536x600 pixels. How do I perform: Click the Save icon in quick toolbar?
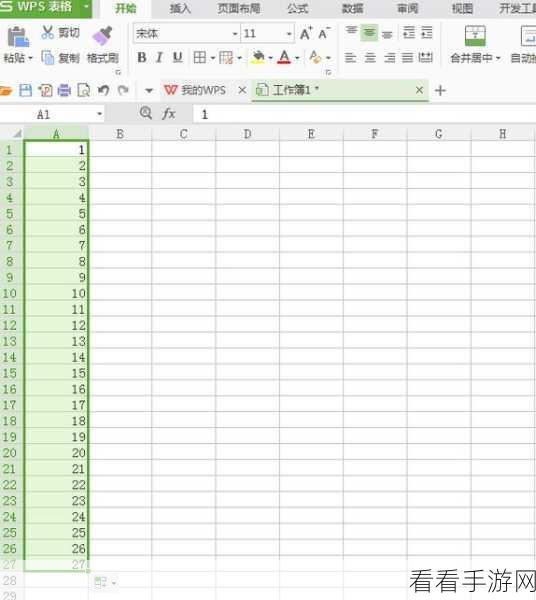pyautogui.click(x=26, y=90)
